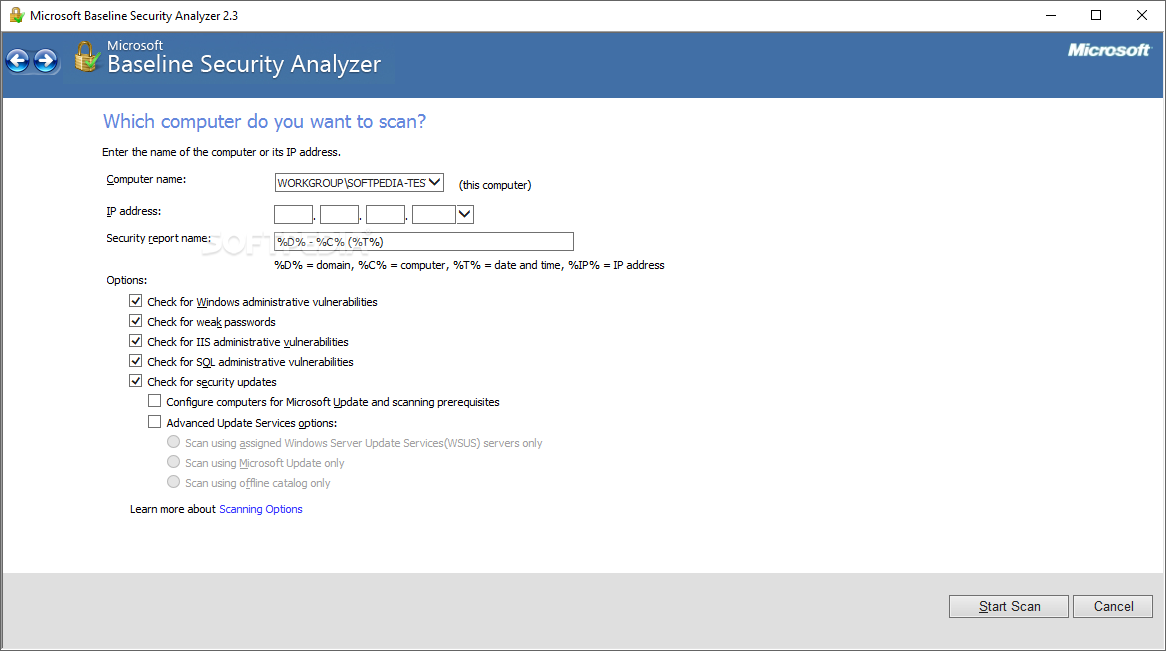This screenshot has width=1166, height=651.
Task: Click the 'Security report name:' label
Action: coord(158,238)
